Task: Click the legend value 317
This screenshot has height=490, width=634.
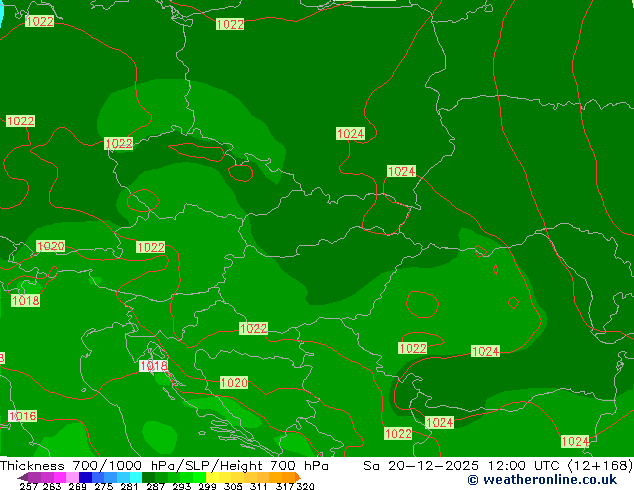Action: [x=285, y=486]
